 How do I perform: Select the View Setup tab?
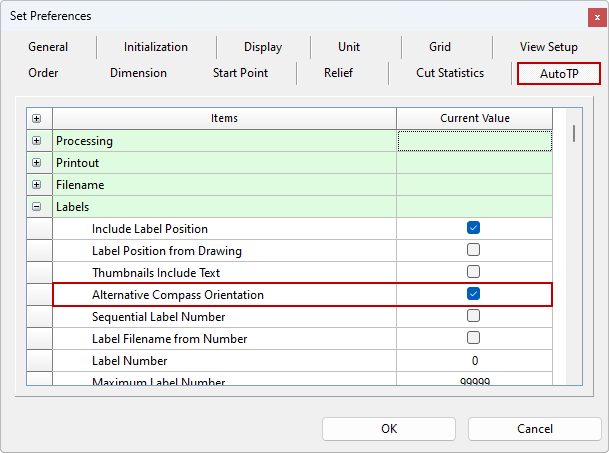pos(548,47)
